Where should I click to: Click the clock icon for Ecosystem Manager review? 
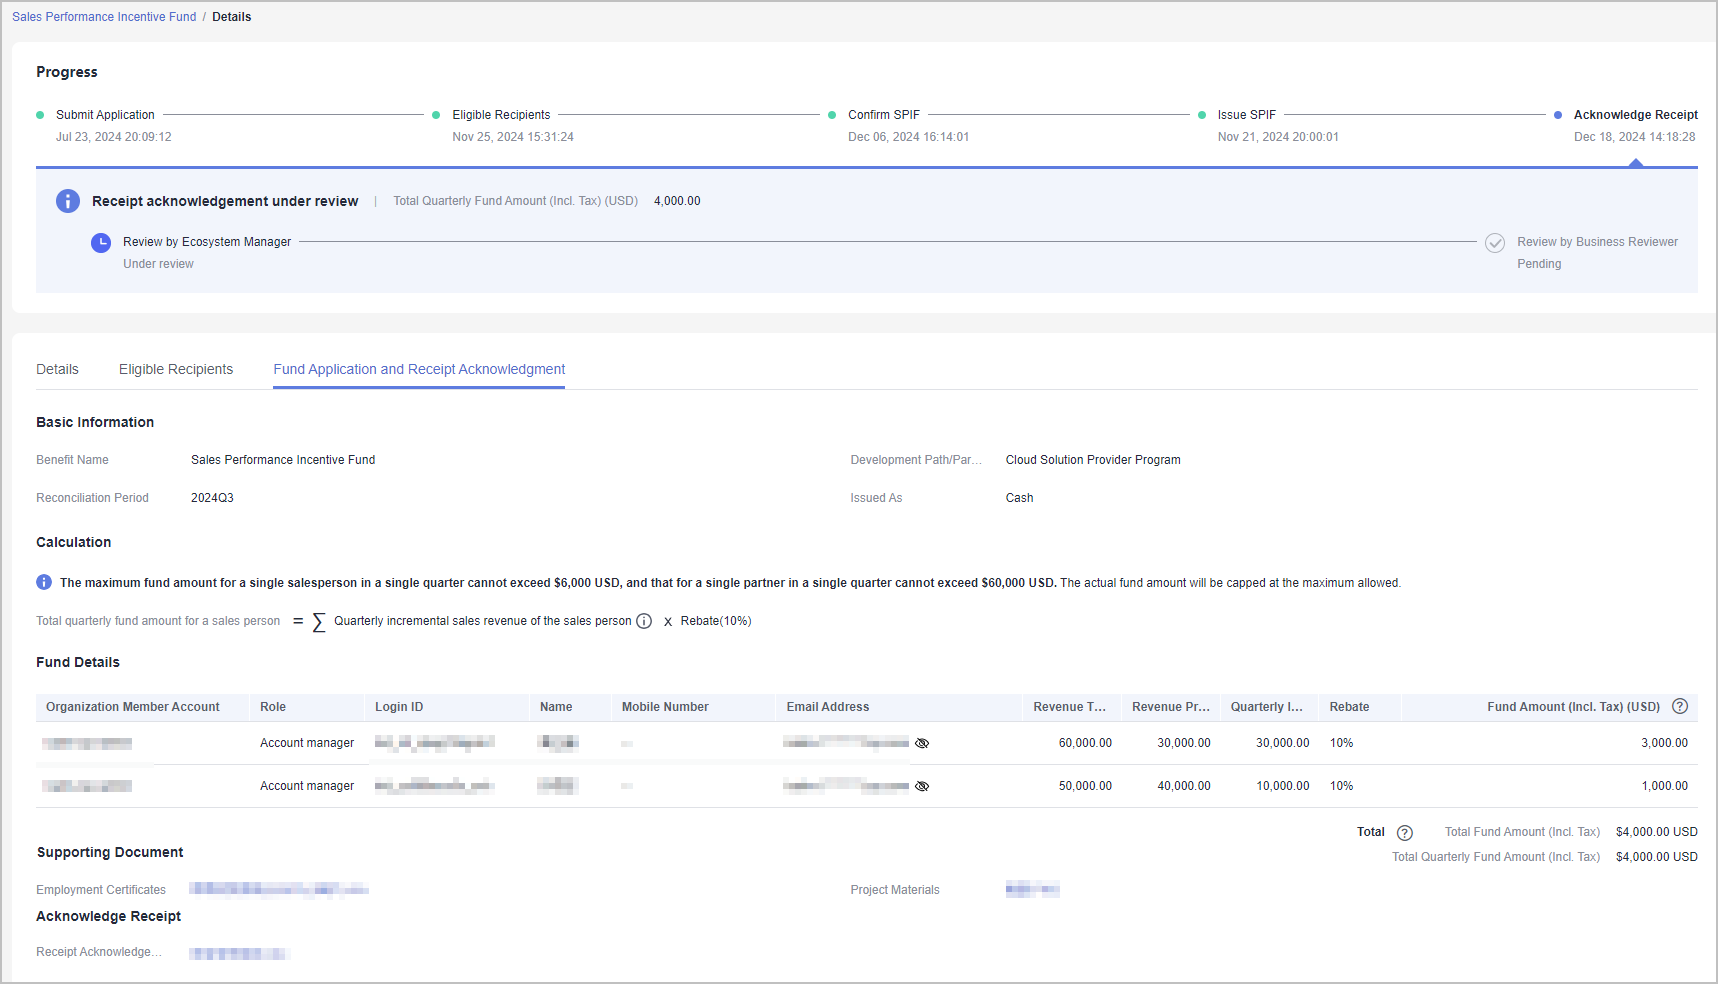tap(101, 243)
